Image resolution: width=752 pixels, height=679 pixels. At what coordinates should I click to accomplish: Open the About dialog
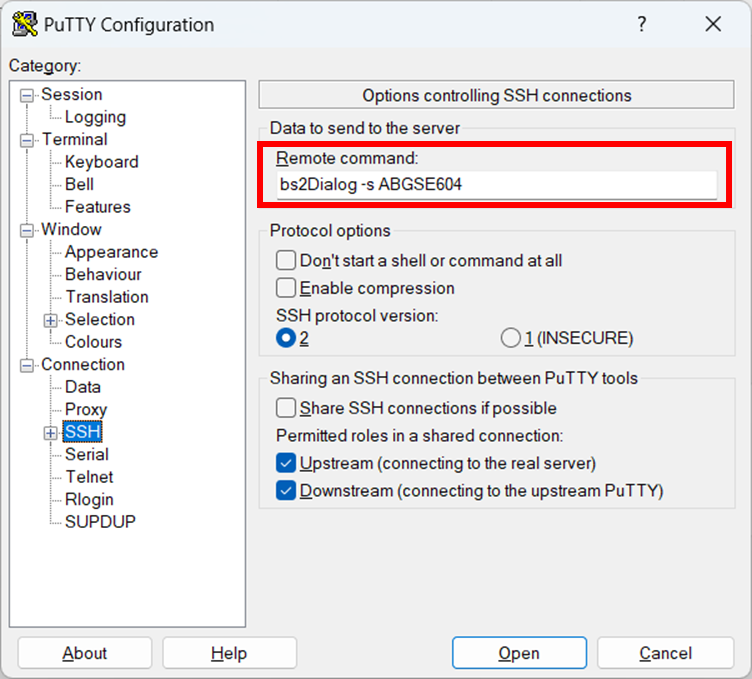tap(85, 653)
